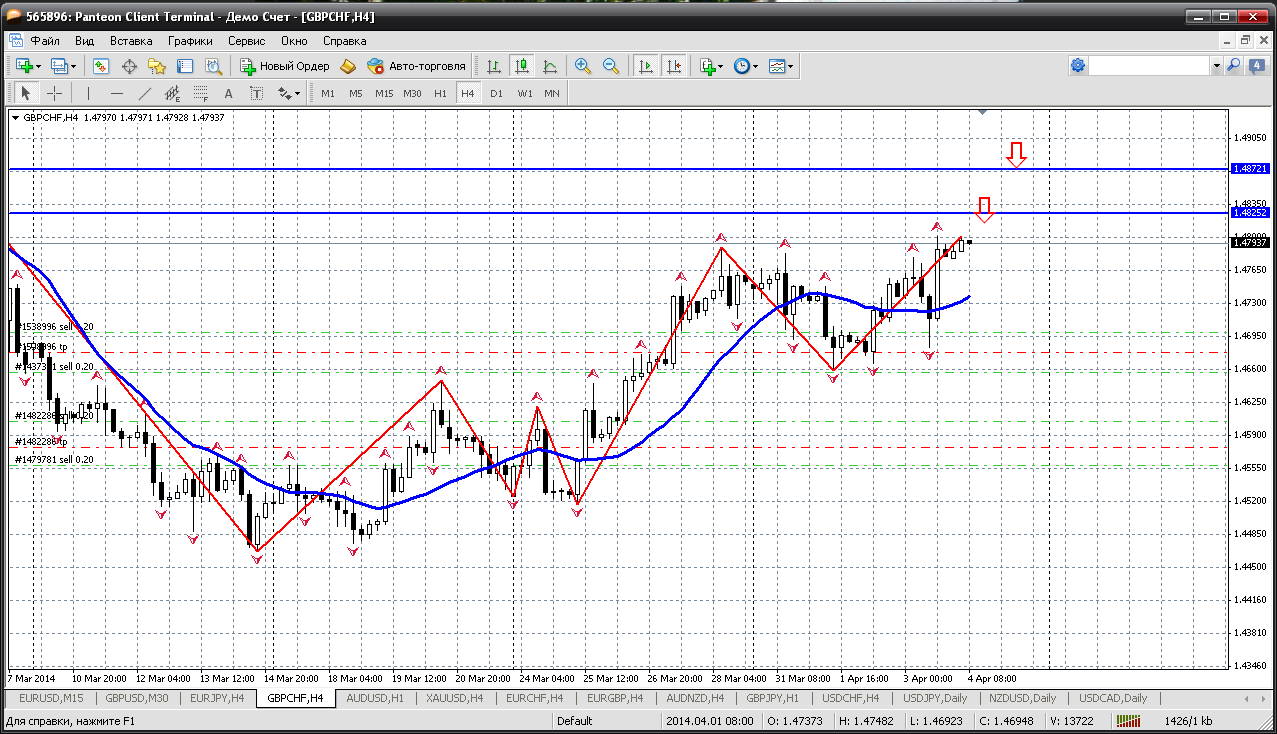The width and height of the screenshot is (1277, 734).
Task: Select the Fibonacci retracement tool
Action: coord(201,93)
